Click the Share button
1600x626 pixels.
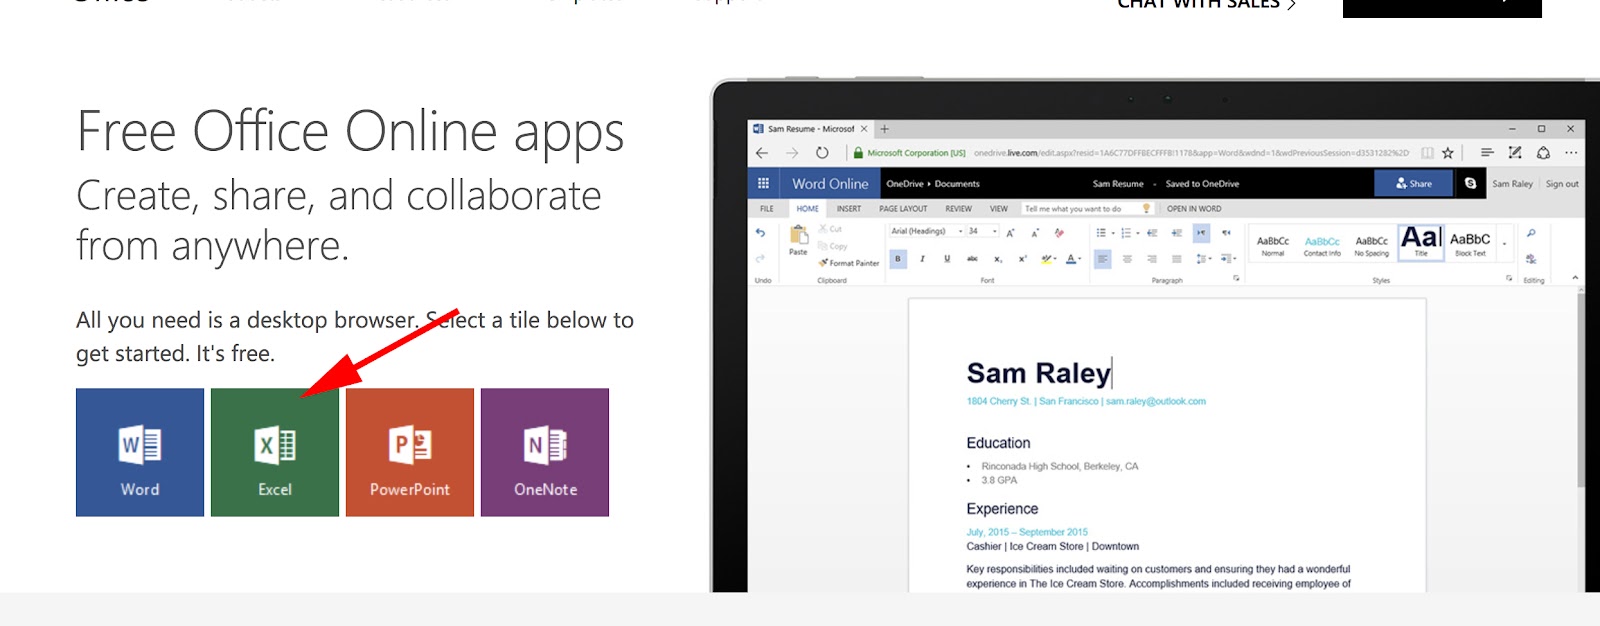click(x=1414, y=183)
